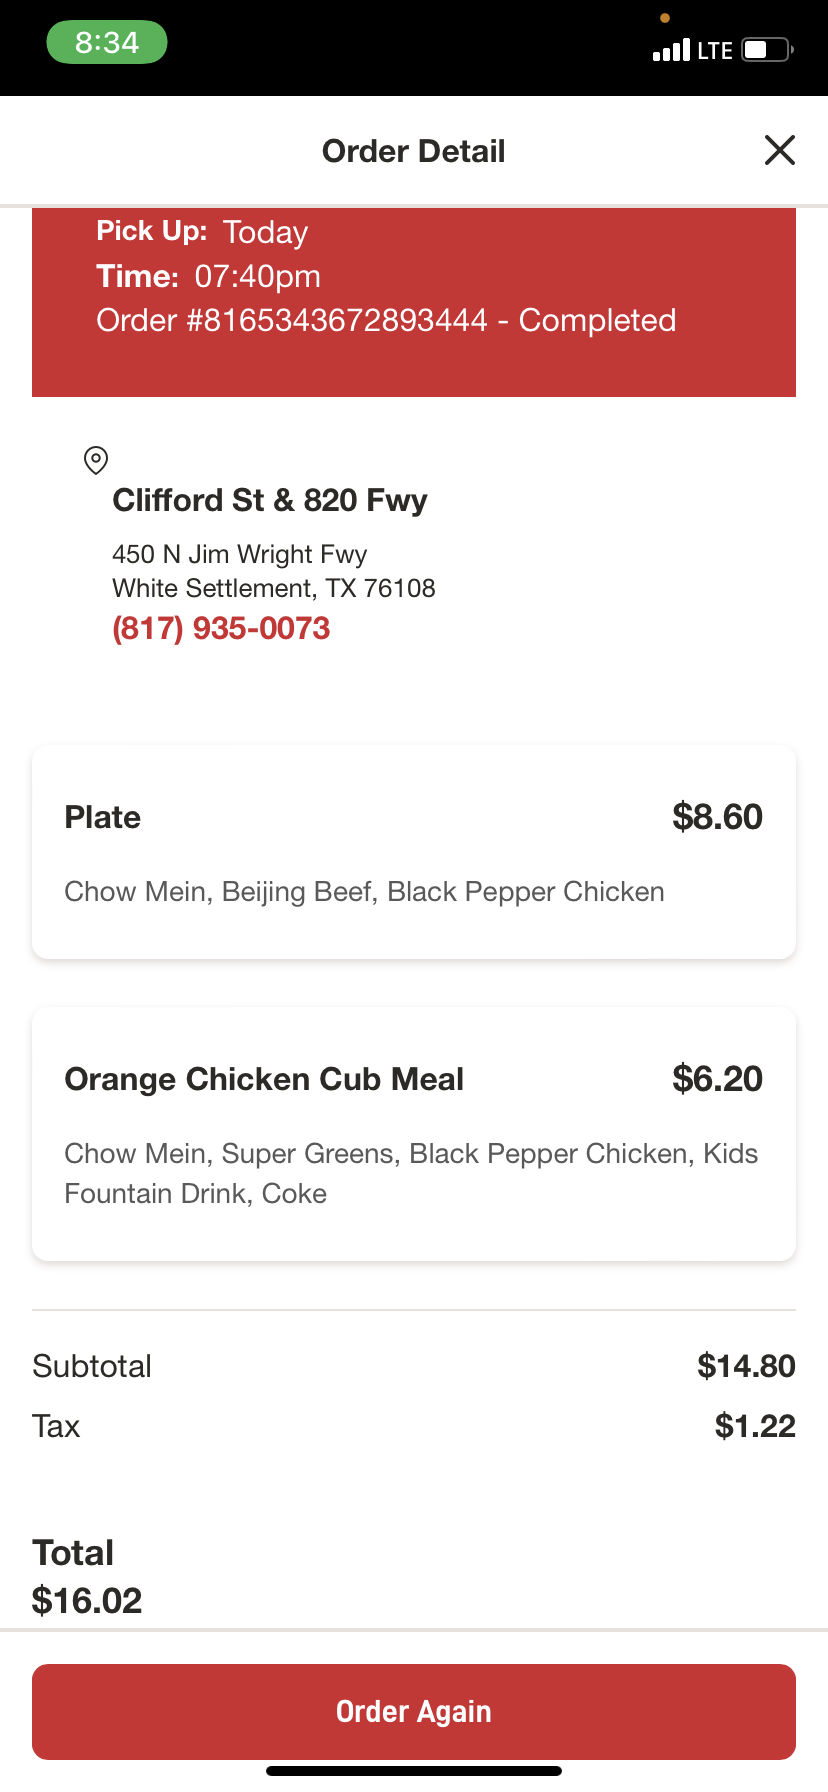Call the store at (817) 935-0073

pyautogui.click(x=221, y=628)
